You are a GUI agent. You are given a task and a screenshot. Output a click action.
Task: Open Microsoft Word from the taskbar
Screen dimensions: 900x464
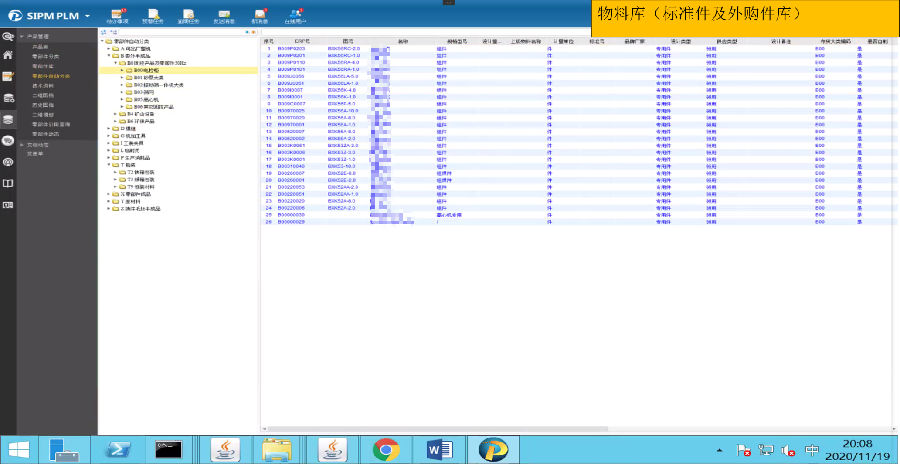click(x=439, y=449)
